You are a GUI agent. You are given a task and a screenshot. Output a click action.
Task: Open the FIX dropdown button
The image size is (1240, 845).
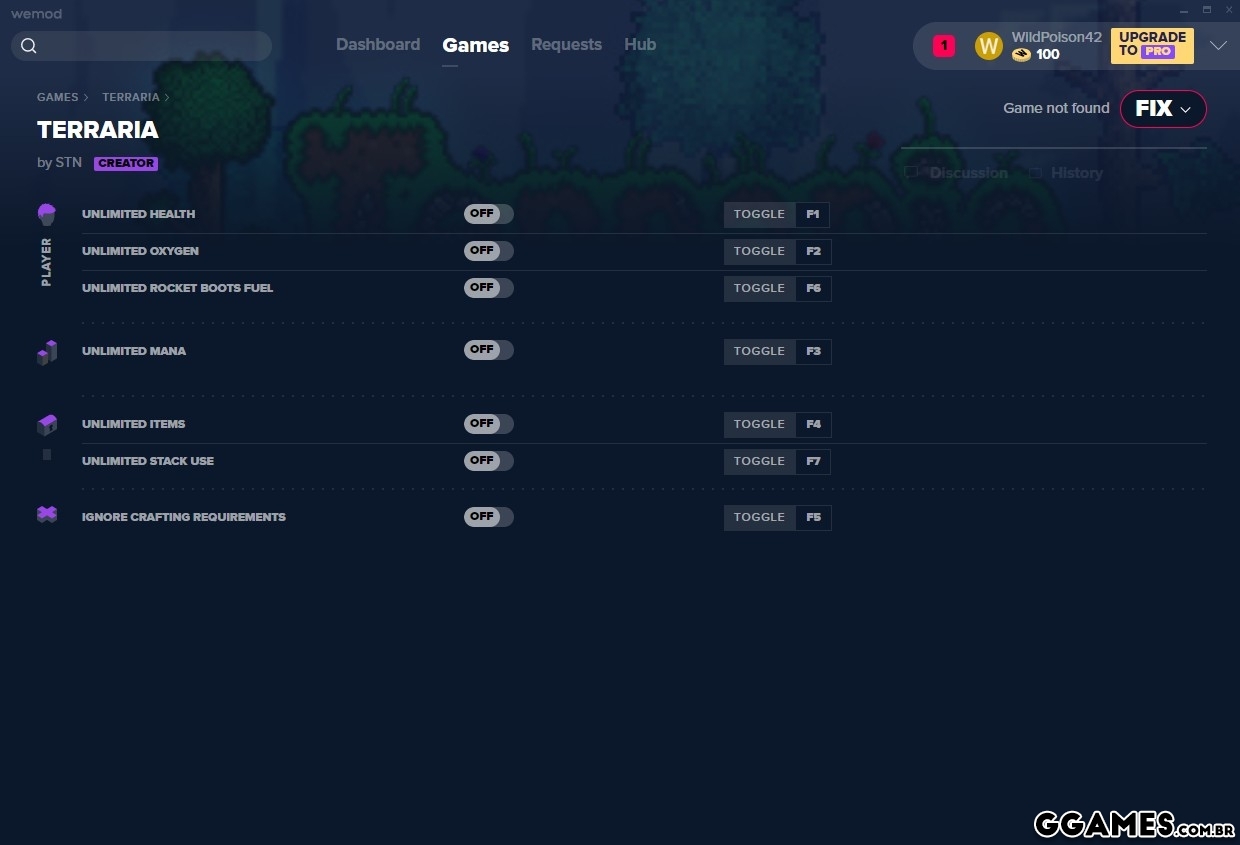[1163, 109]
